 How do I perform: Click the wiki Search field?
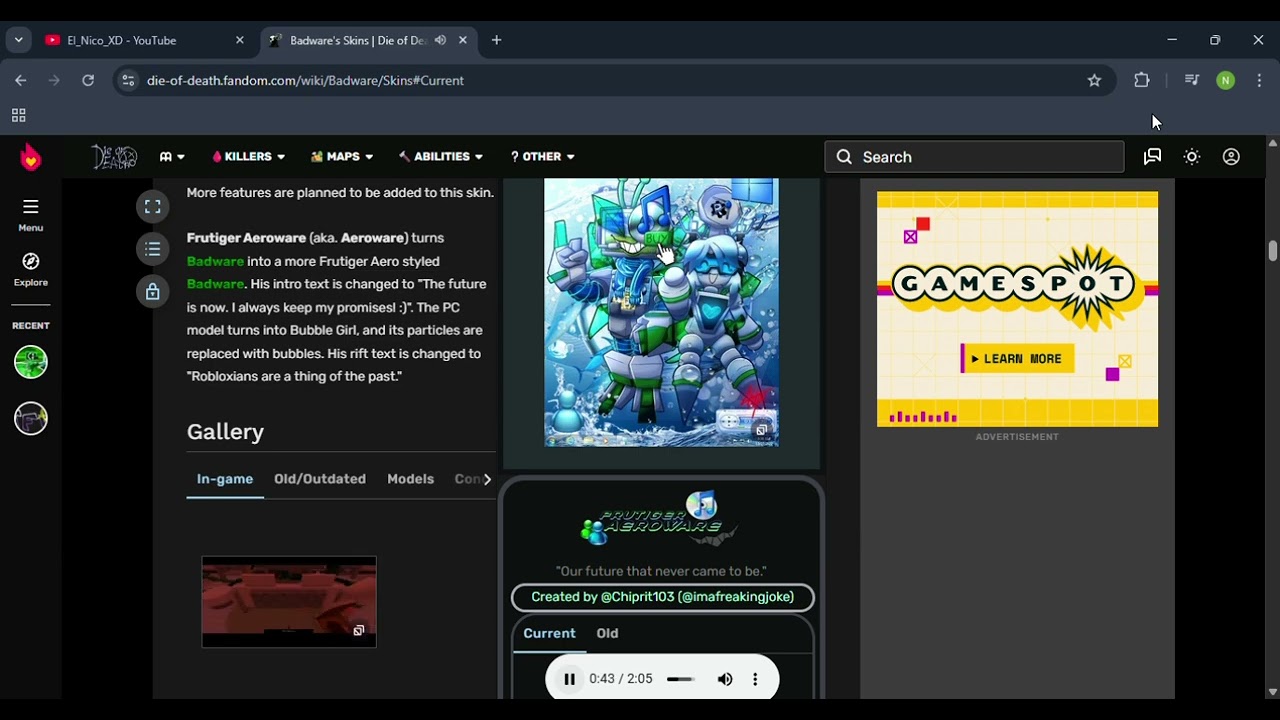[975, 157]
